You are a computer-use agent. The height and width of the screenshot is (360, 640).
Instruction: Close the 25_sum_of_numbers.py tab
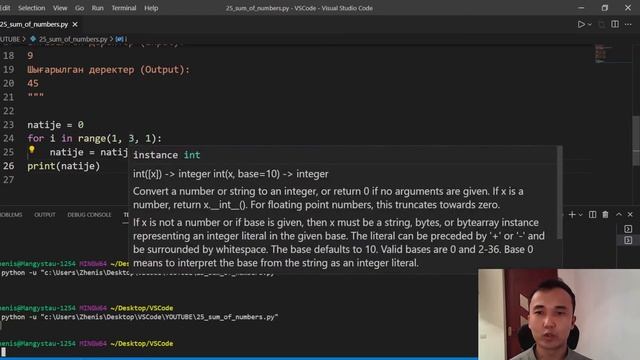[75, 24]
